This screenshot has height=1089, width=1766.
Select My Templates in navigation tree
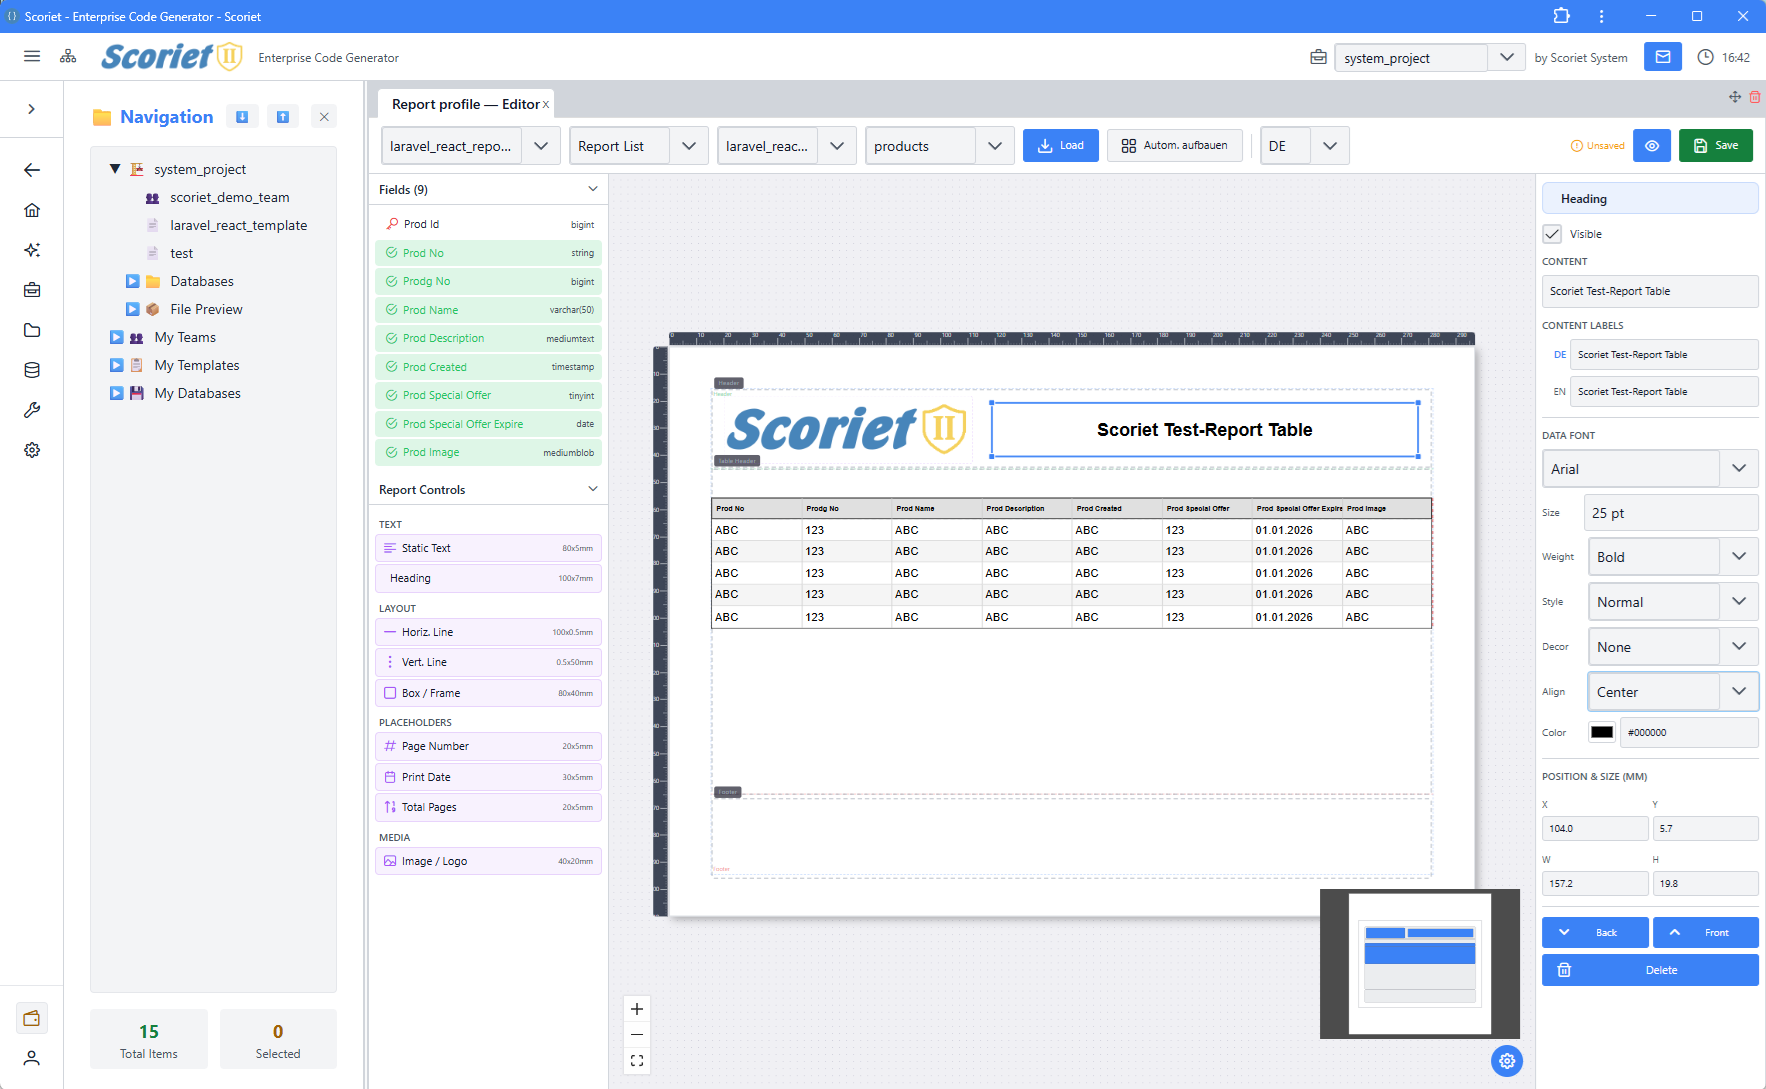click(196, 366)
